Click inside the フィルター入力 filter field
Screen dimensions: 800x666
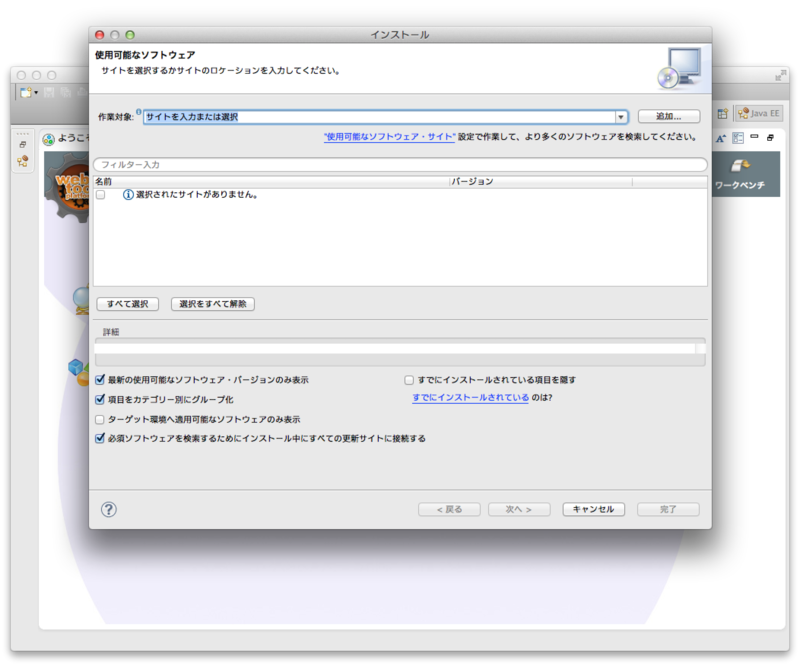[x=300, y=164]
